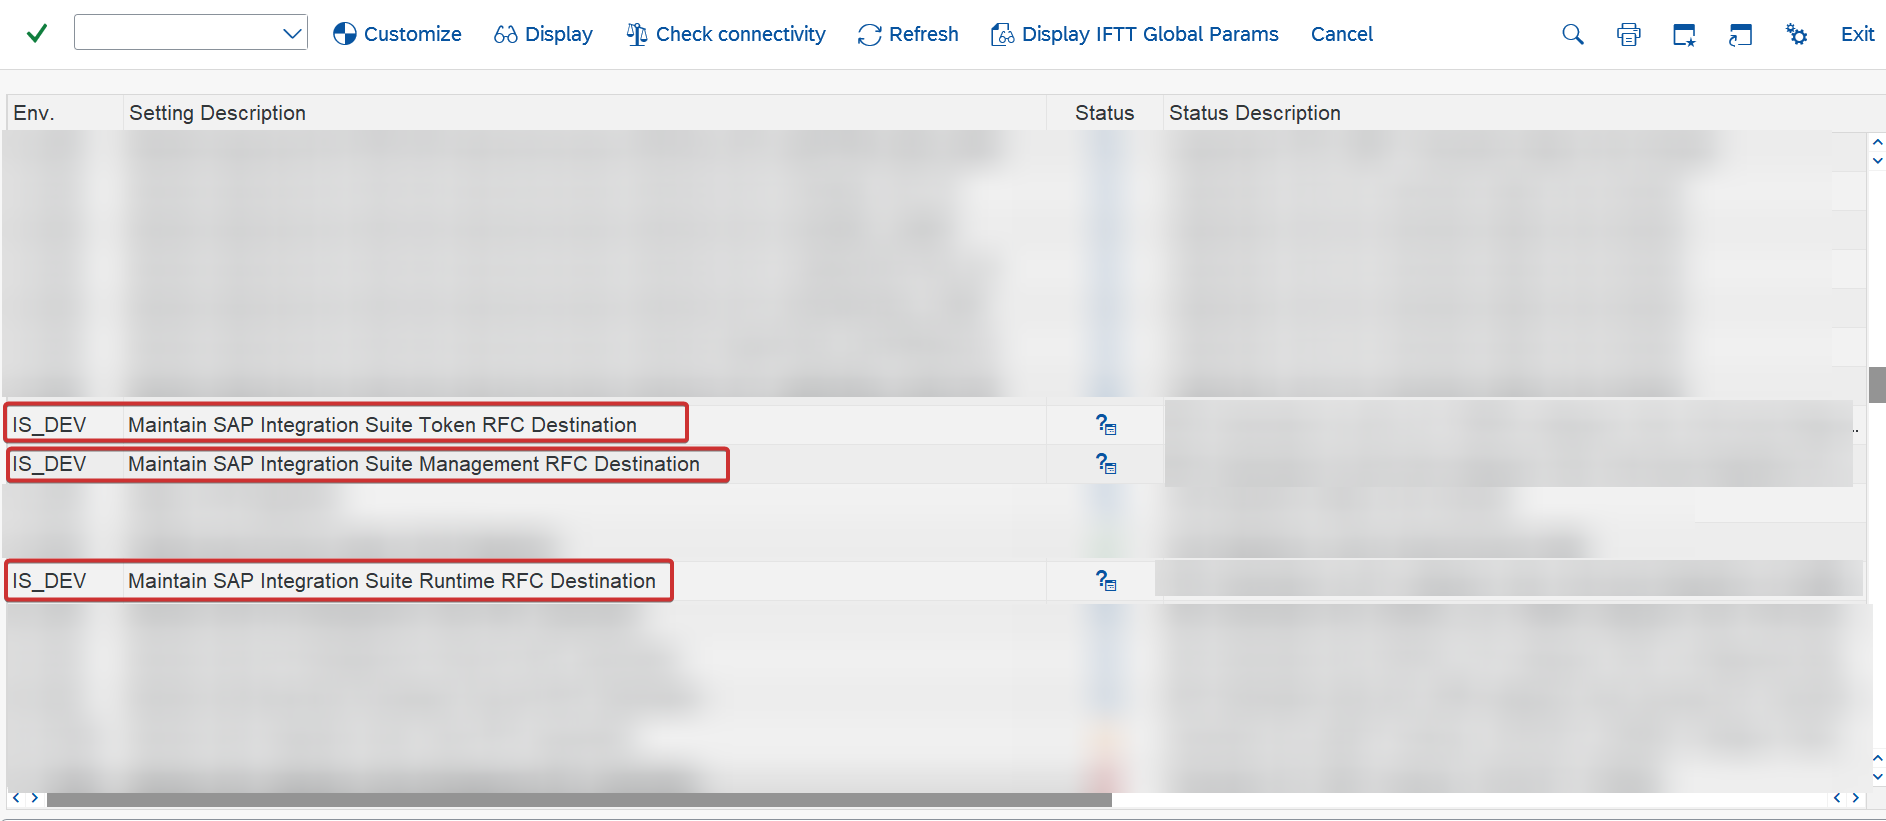
Task: Click the search magnifier icon
Action: (x=1573, y=35)
